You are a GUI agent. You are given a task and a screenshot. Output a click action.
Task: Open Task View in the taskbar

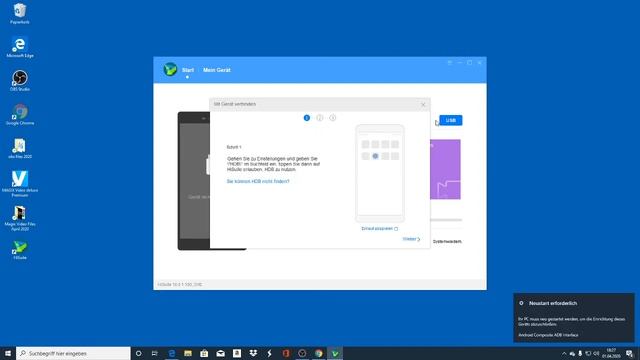point(155,353)
